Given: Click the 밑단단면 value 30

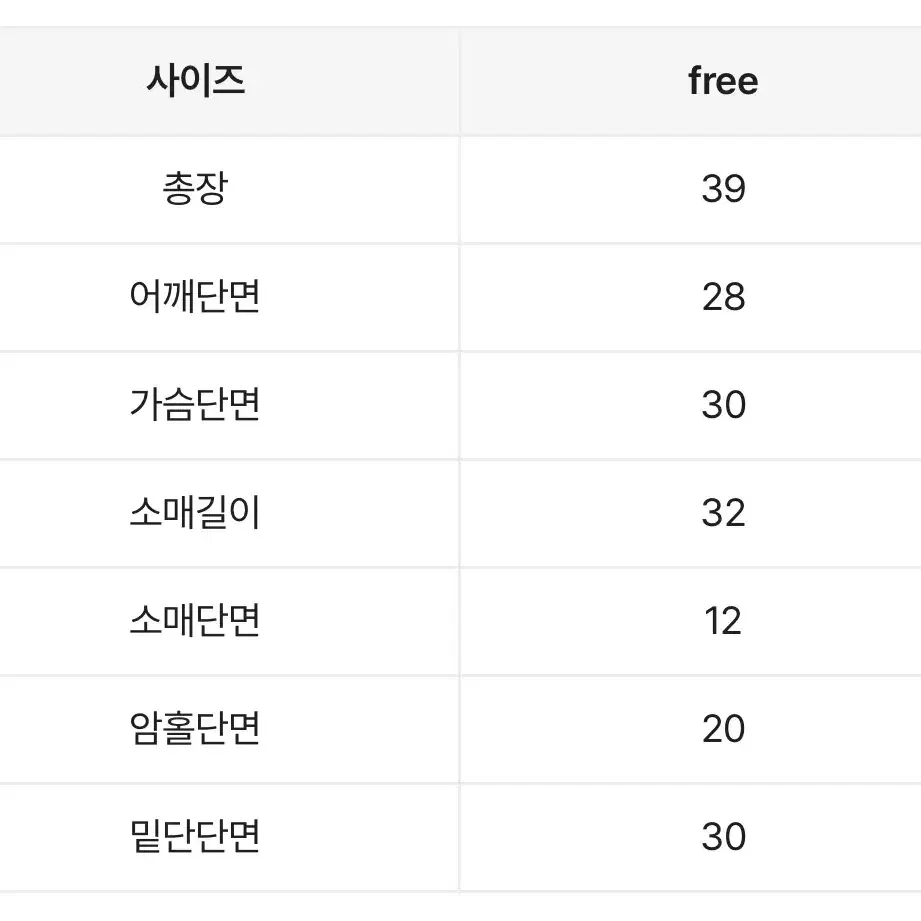Looking at the screenshot, I should (x=724, y=836).
